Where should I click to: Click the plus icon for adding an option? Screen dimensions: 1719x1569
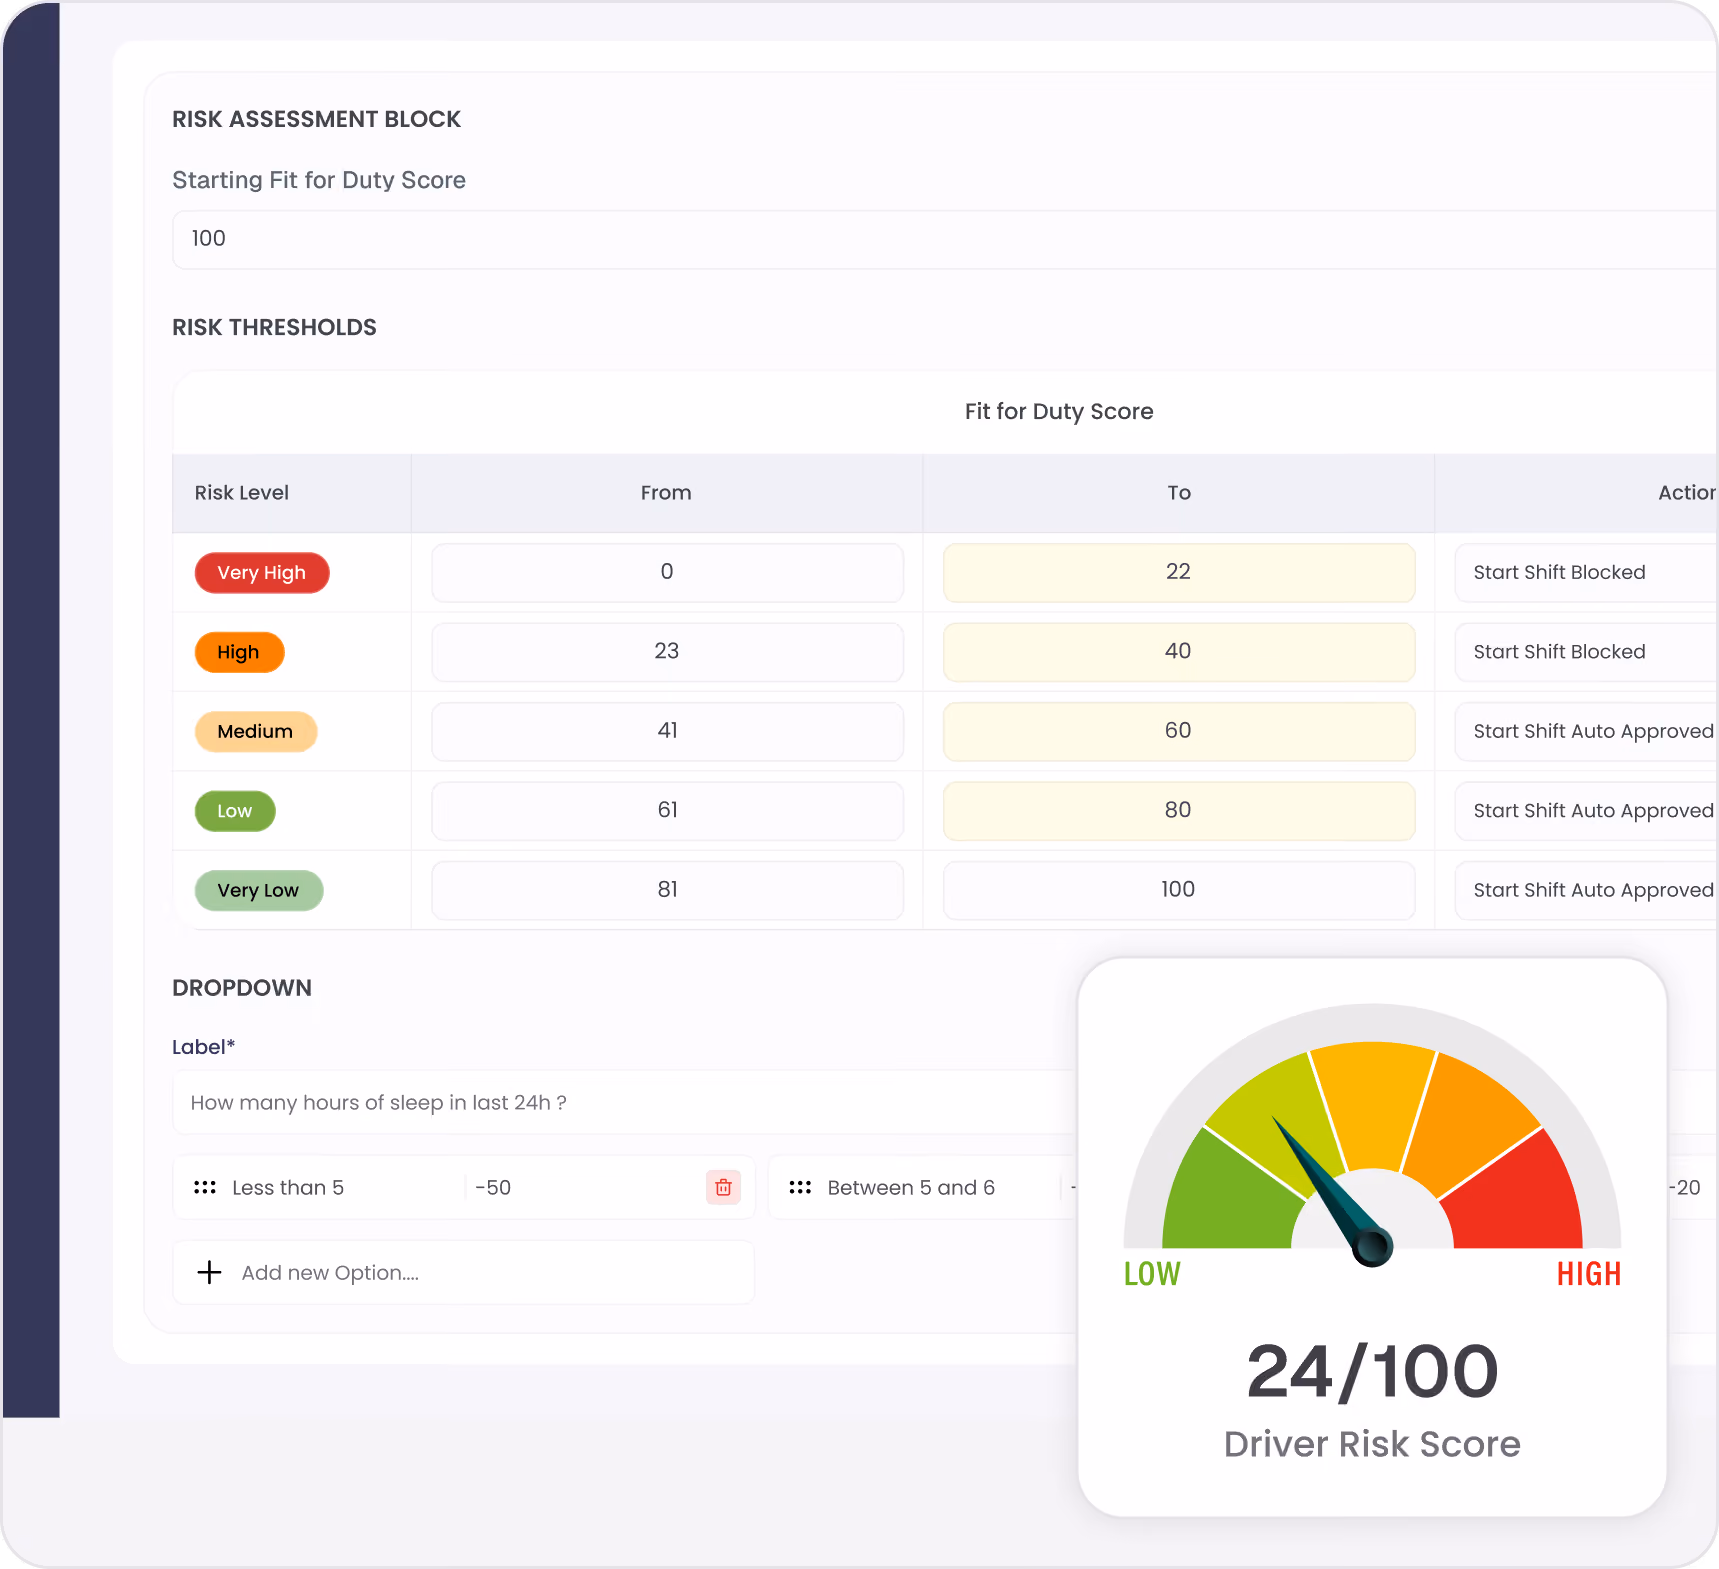[x=209, y=1272]
